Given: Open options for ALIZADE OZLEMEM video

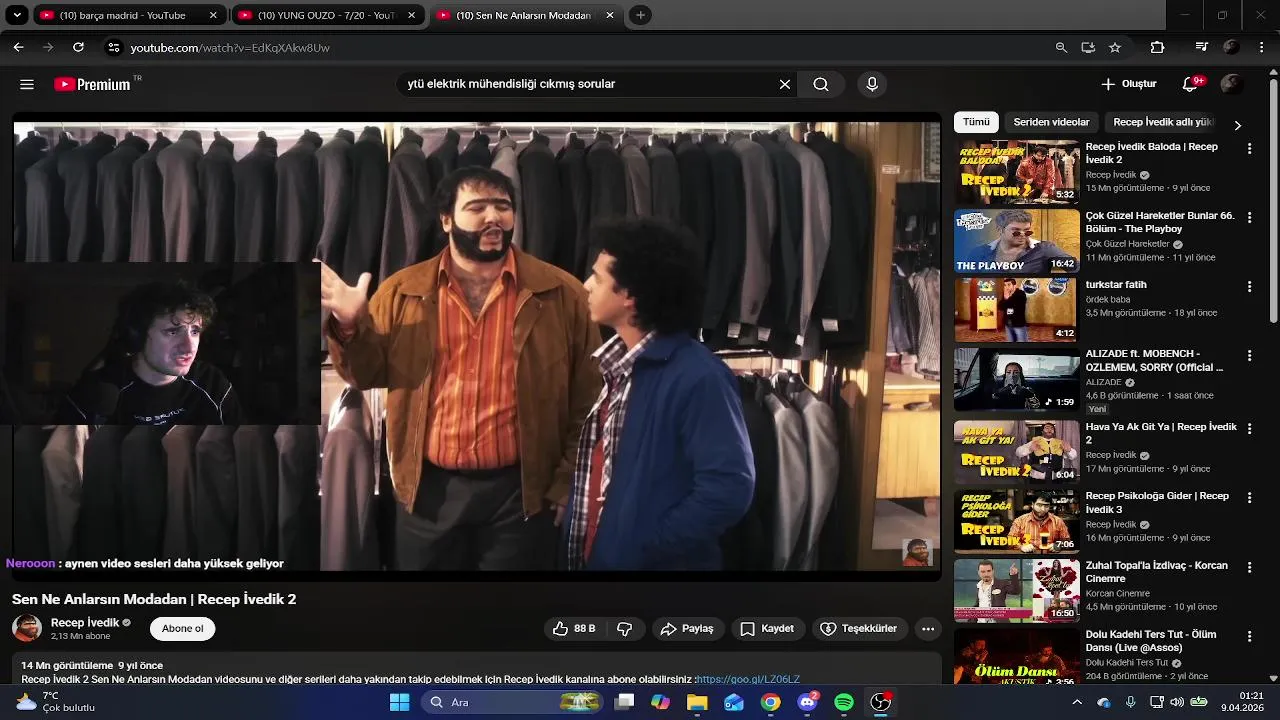Looking at the screenshot, I should tap(1249, 355).
